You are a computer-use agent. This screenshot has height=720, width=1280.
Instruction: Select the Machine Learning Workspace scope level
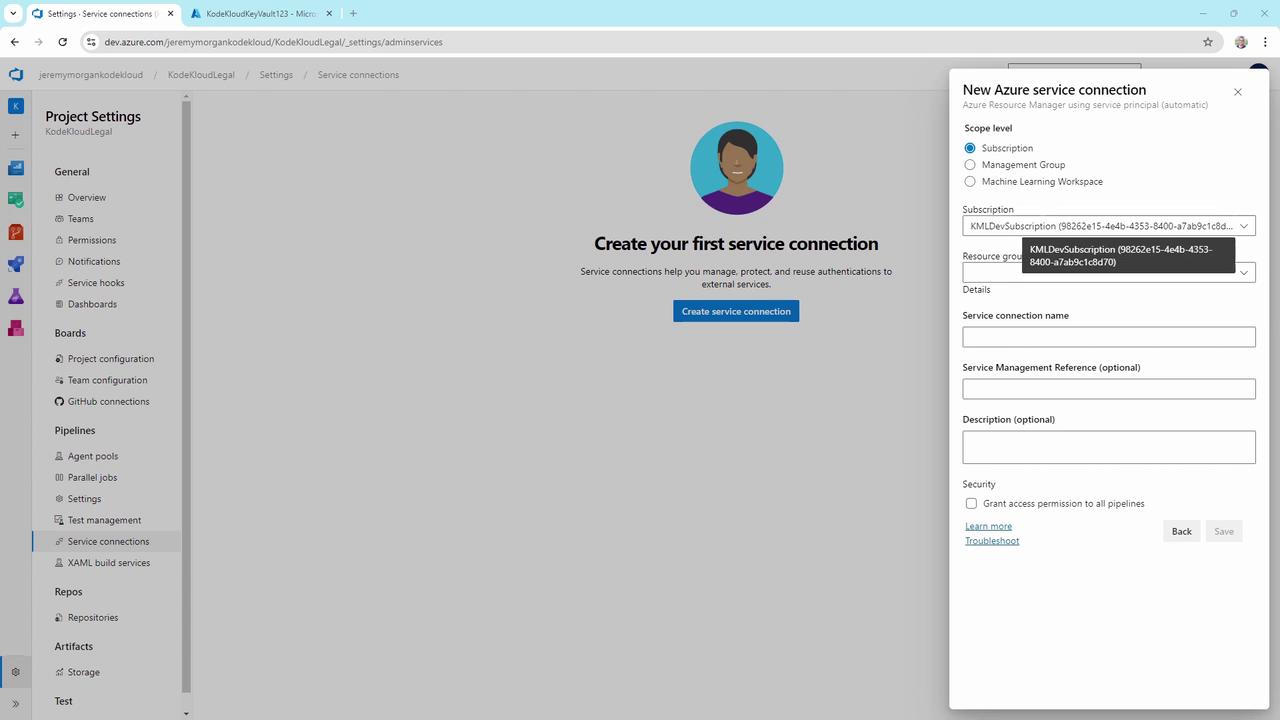point(970,182)
